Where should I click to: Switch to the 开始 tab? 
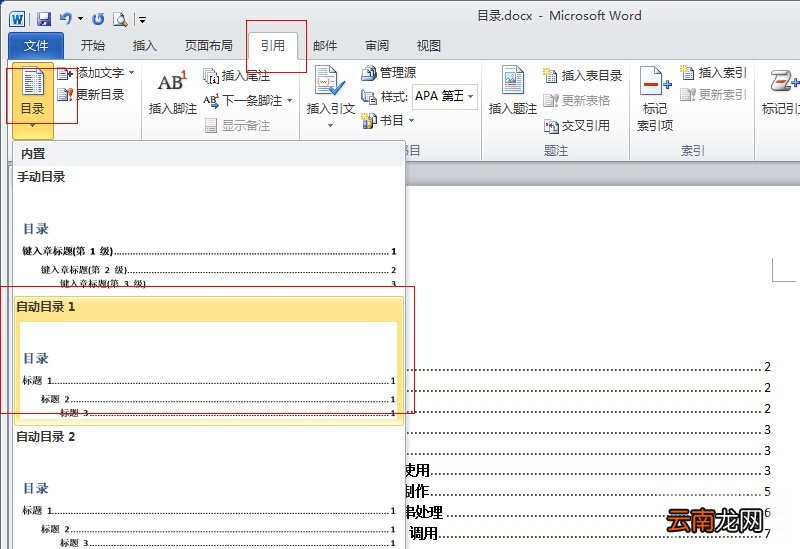click(x=93, y=46)
